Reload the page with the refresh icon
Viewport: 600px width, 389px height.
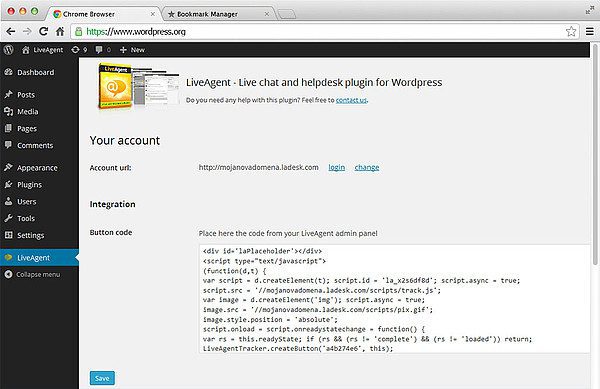[x=44, y=31]
